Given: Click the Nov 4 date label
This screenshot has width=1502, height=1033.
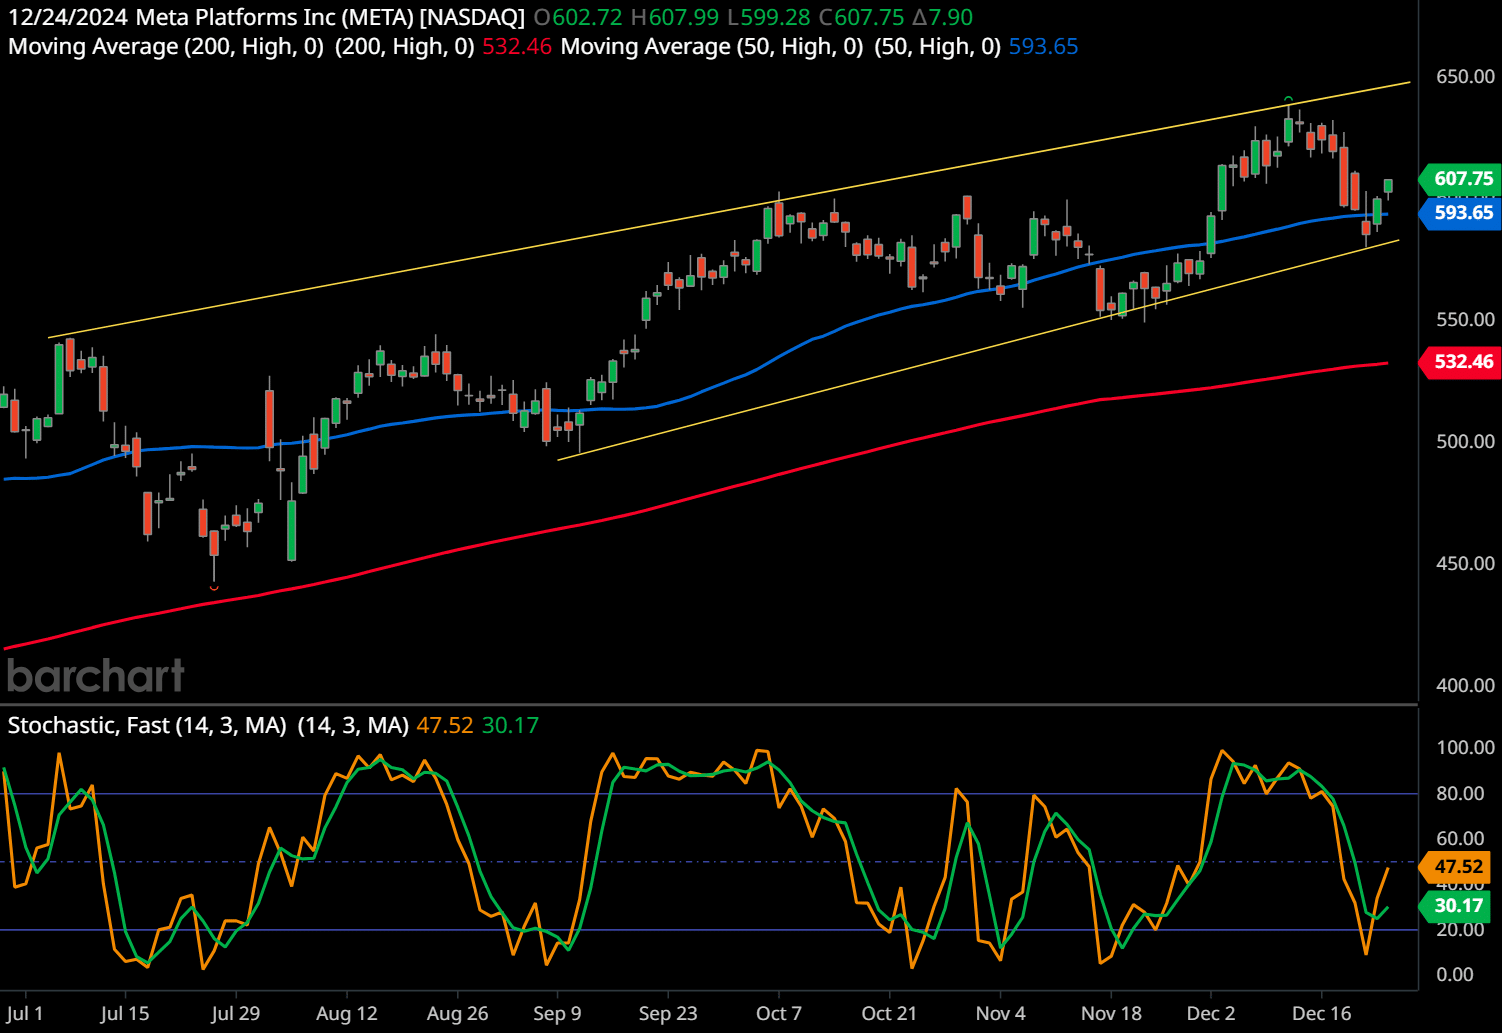Looking at the screenshot, I should (x=1001, y=1014).
